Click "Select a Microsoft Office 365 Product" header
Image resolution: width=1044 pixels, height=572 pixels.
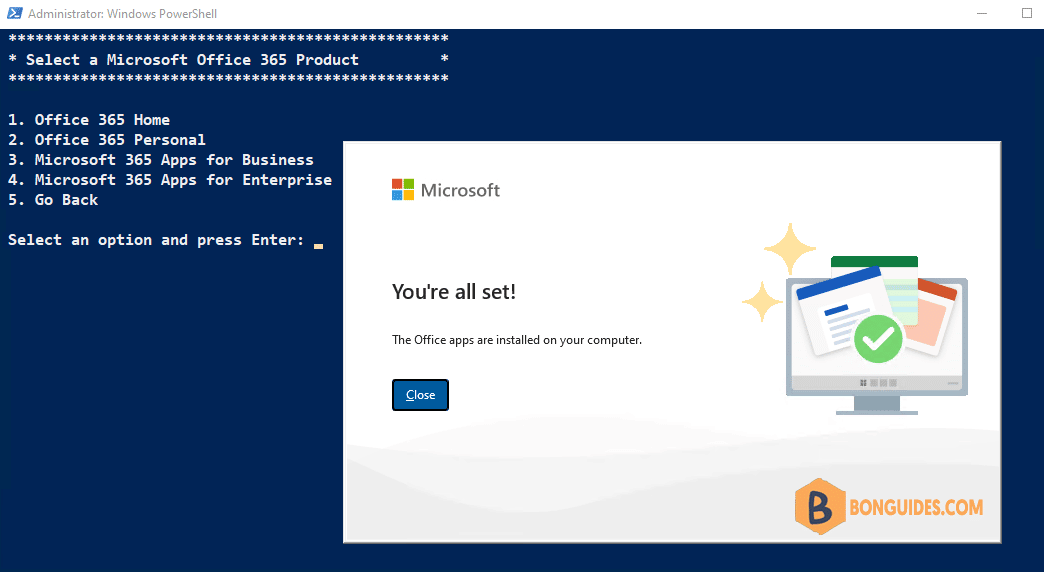pyautogui.click(x=192, y=60)
